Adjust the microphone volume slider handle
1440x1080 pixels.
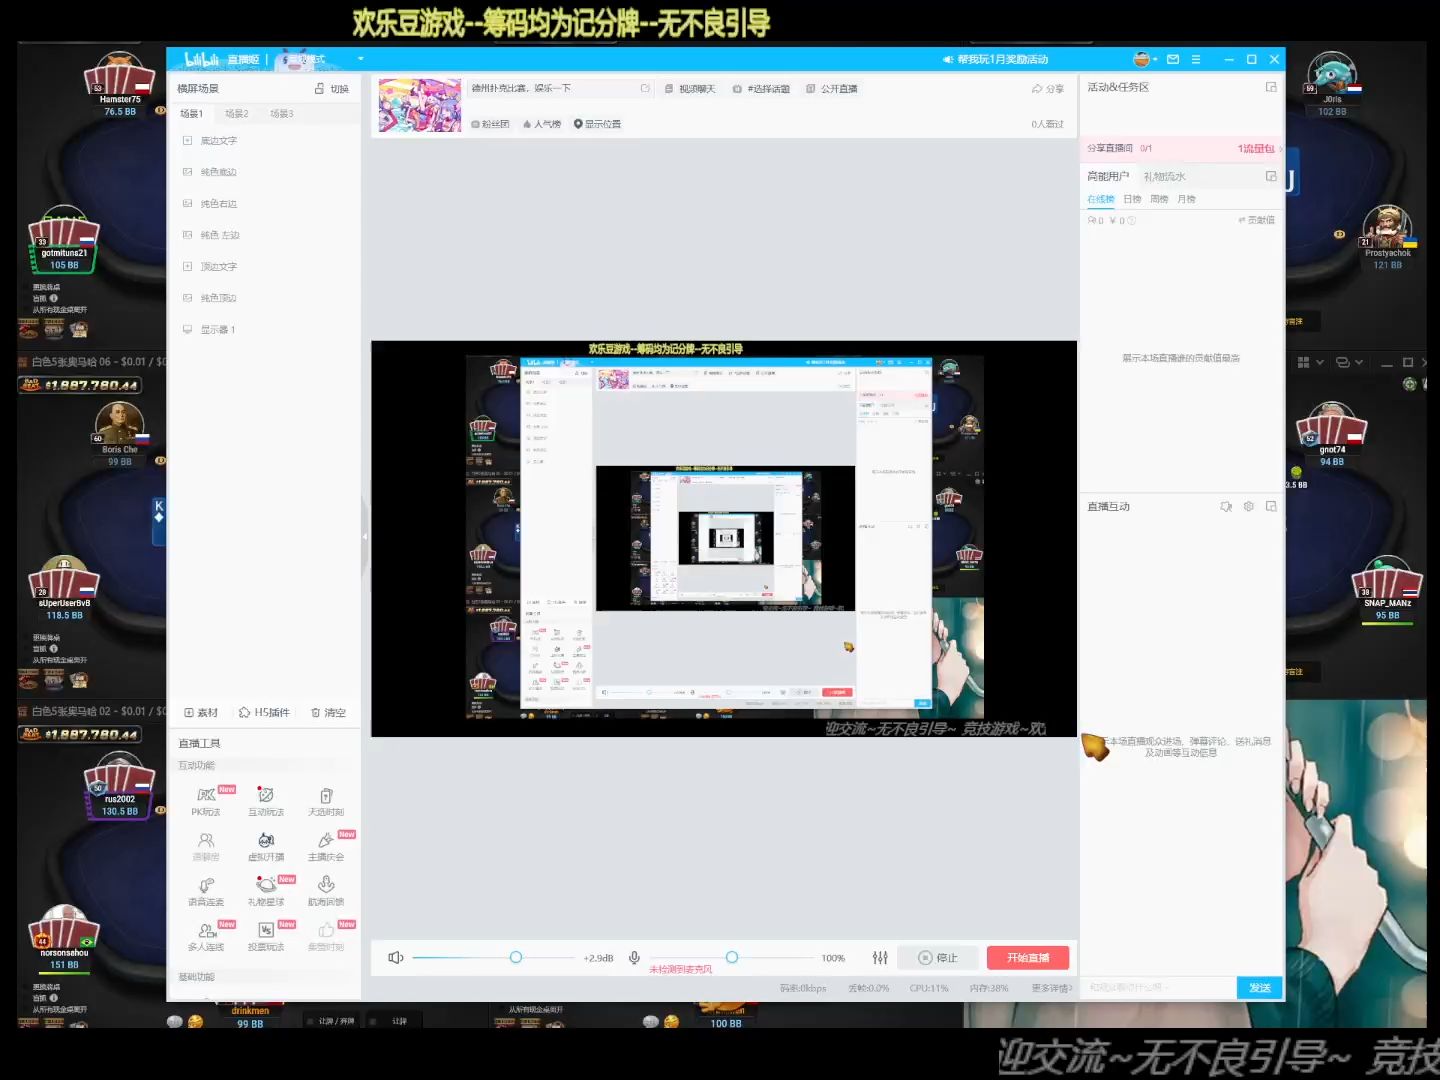(x=732, y=958)
